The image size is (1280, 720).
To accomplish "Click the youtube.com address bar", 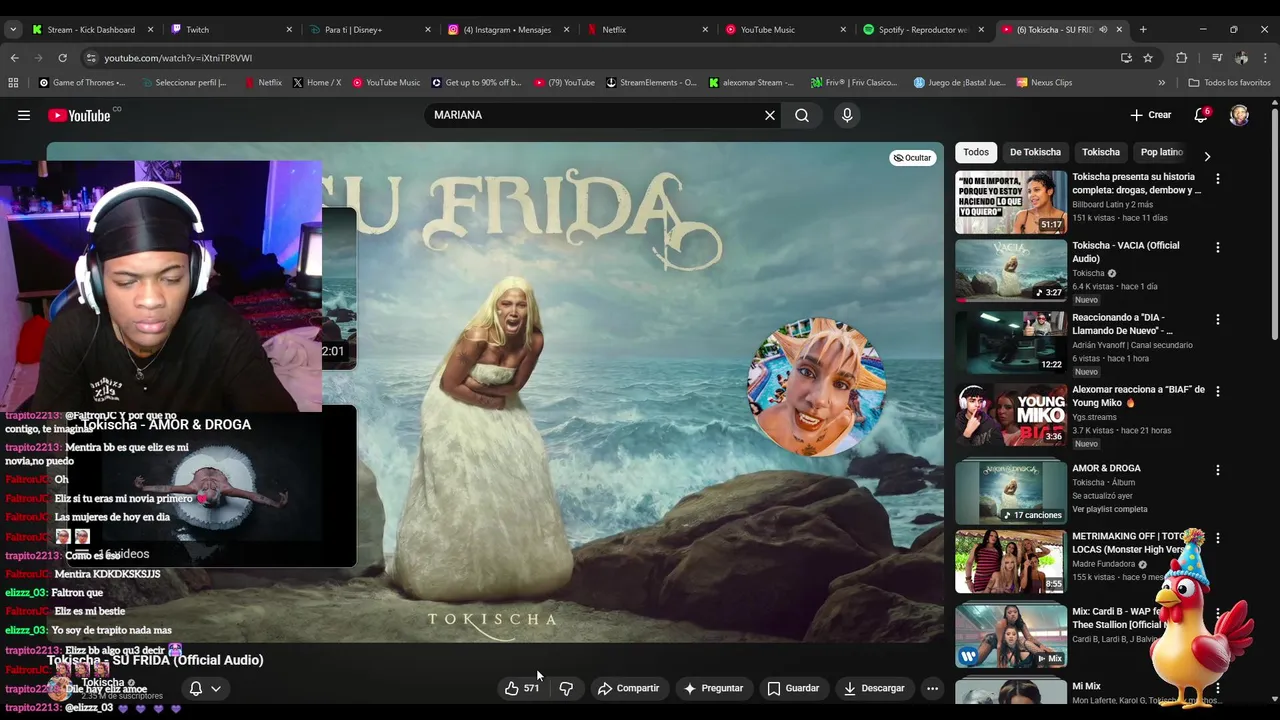I will point(600,58).
